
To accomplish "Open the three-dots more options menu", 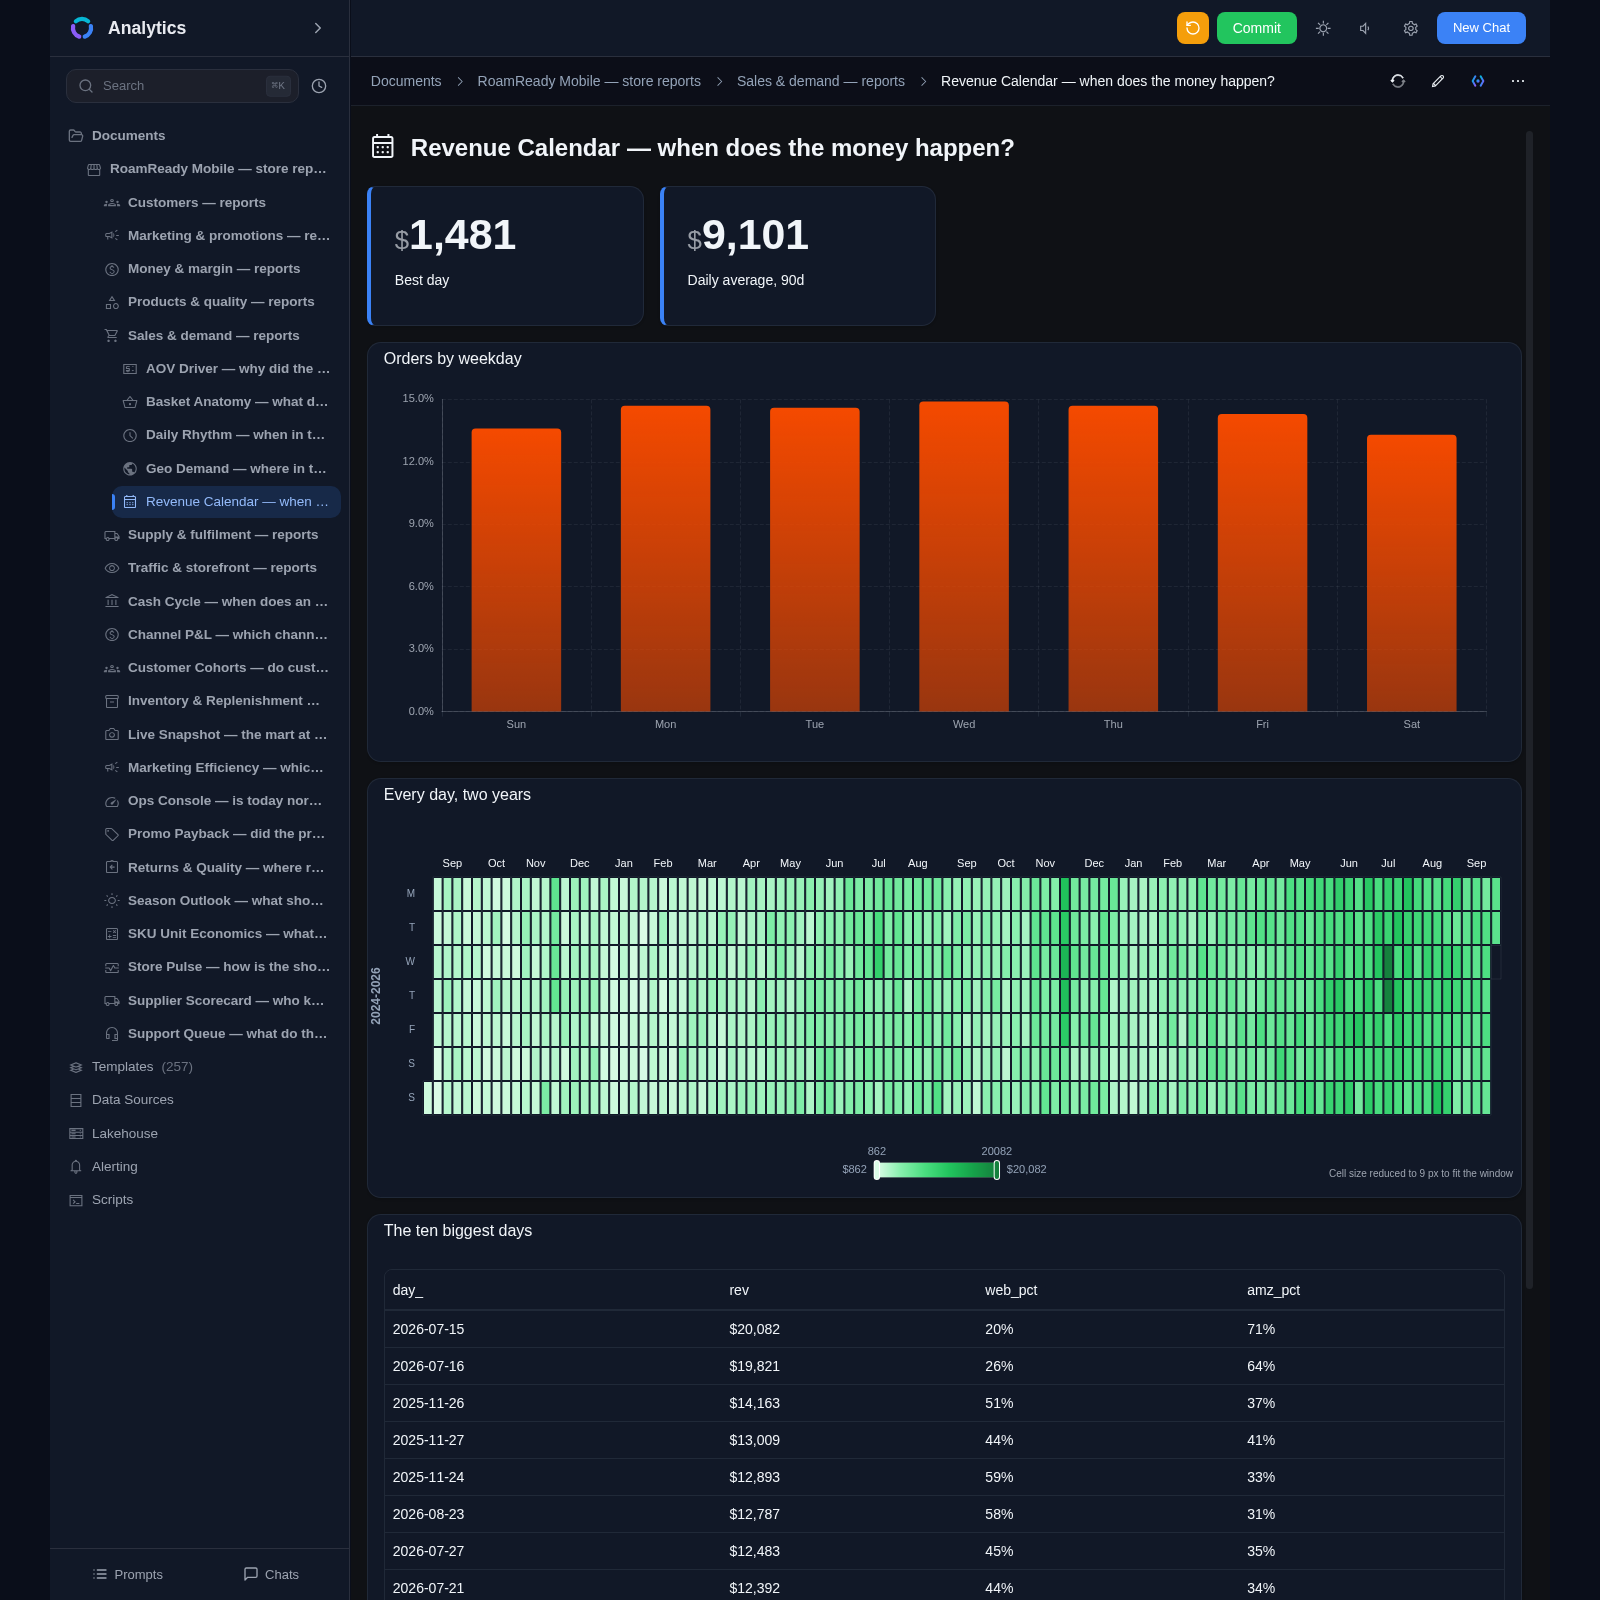I will [1518, 81].
